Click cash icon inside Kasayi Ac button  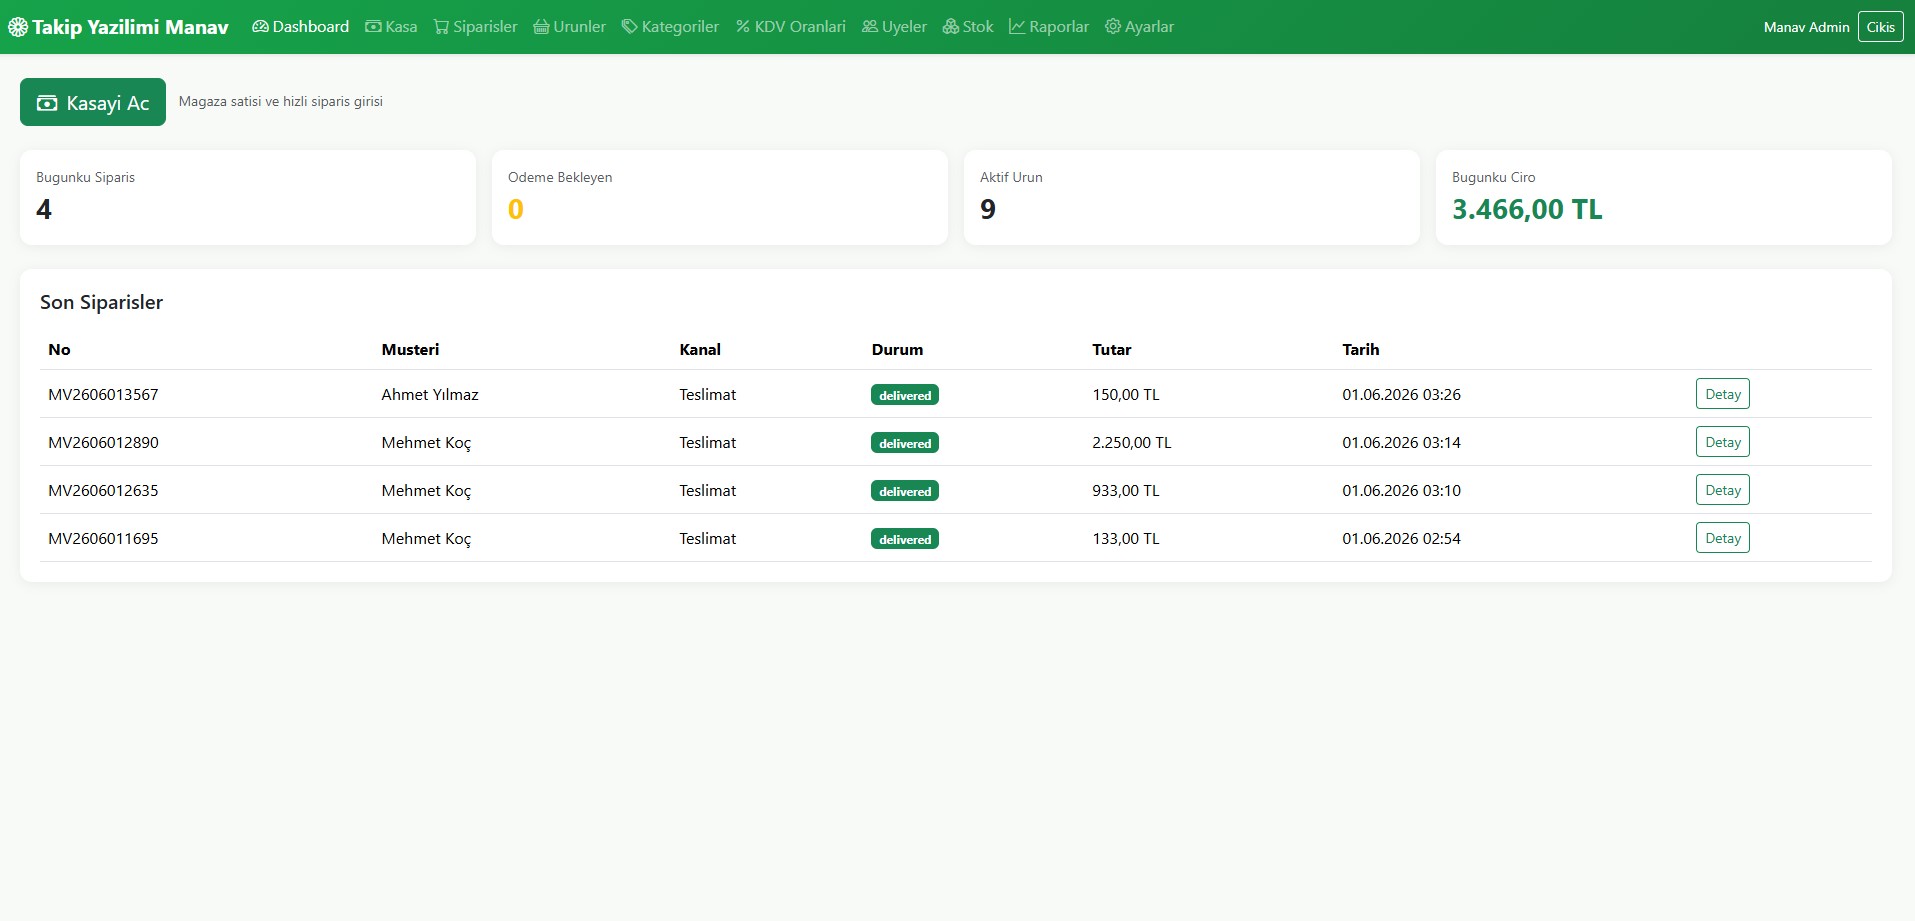pos(47,103)
